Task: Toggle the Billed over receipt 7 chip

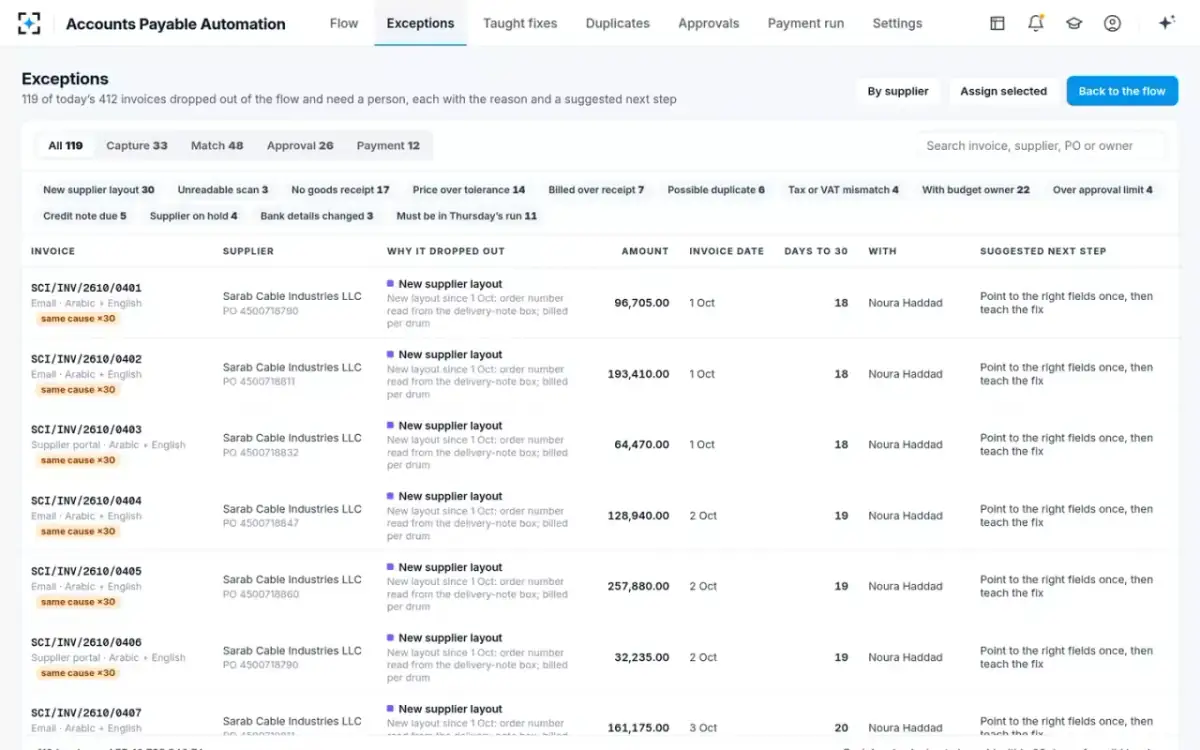Action: (x=596, y=190)
